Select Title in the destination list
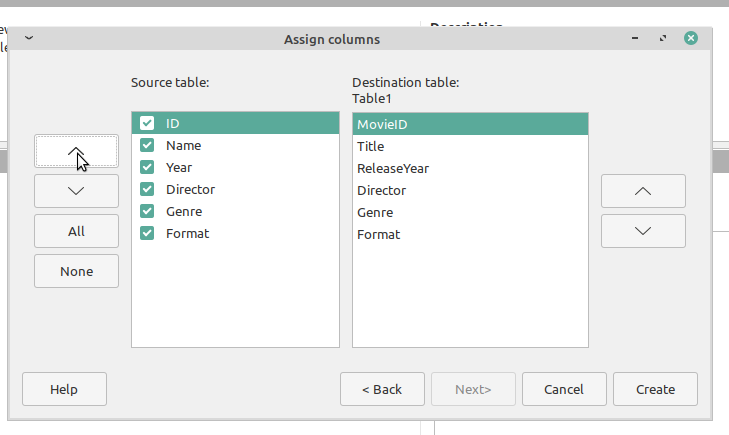This screenshot has height=435, width=729. [x=371, y=146]
